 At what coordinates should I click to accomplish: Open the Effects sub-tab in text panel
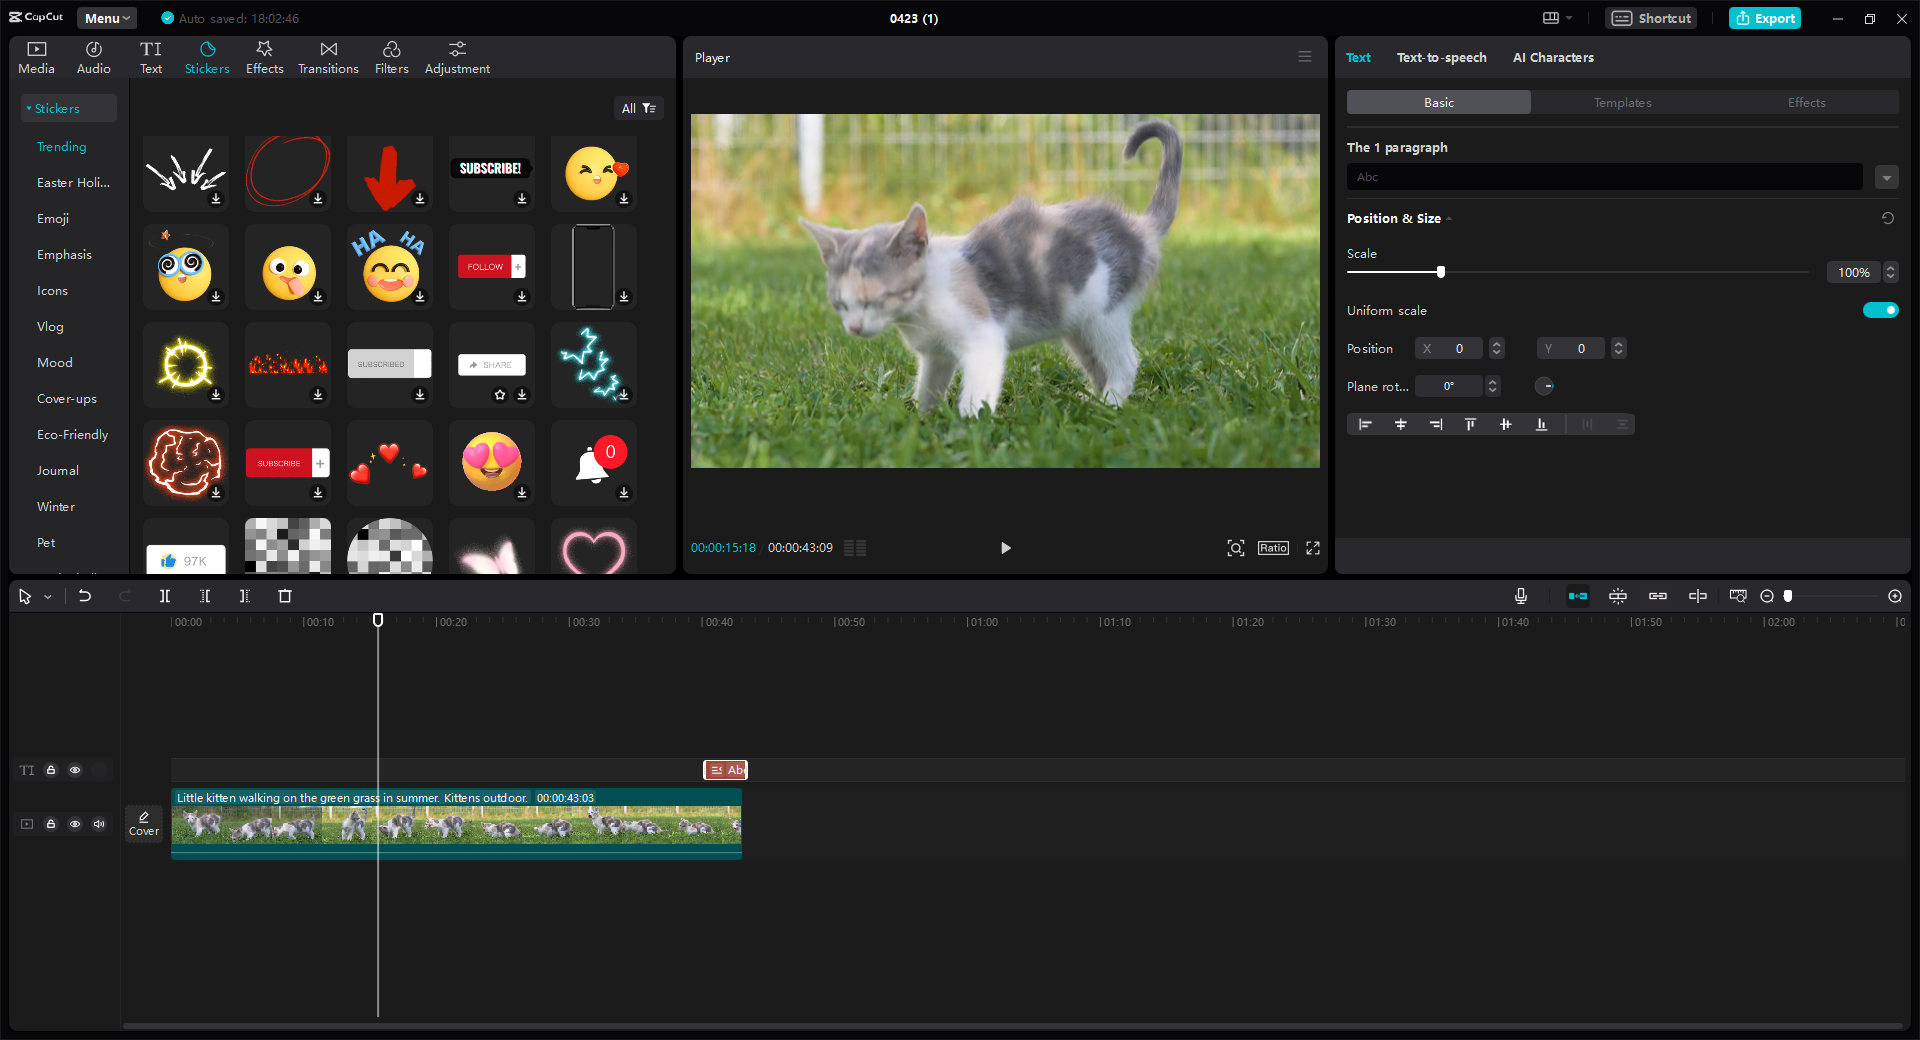[1806, 102]
